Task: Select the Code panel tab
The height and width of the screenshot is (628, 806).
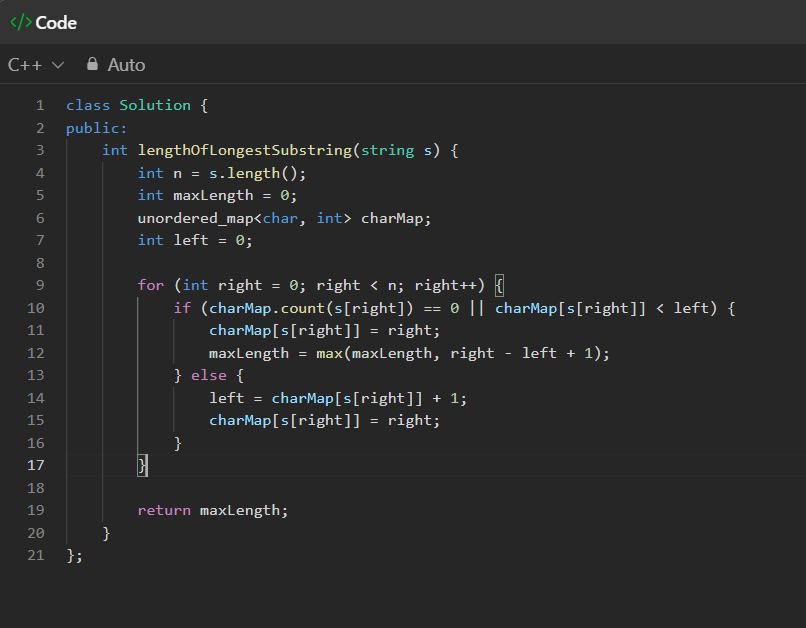Action: pos(44,23)
